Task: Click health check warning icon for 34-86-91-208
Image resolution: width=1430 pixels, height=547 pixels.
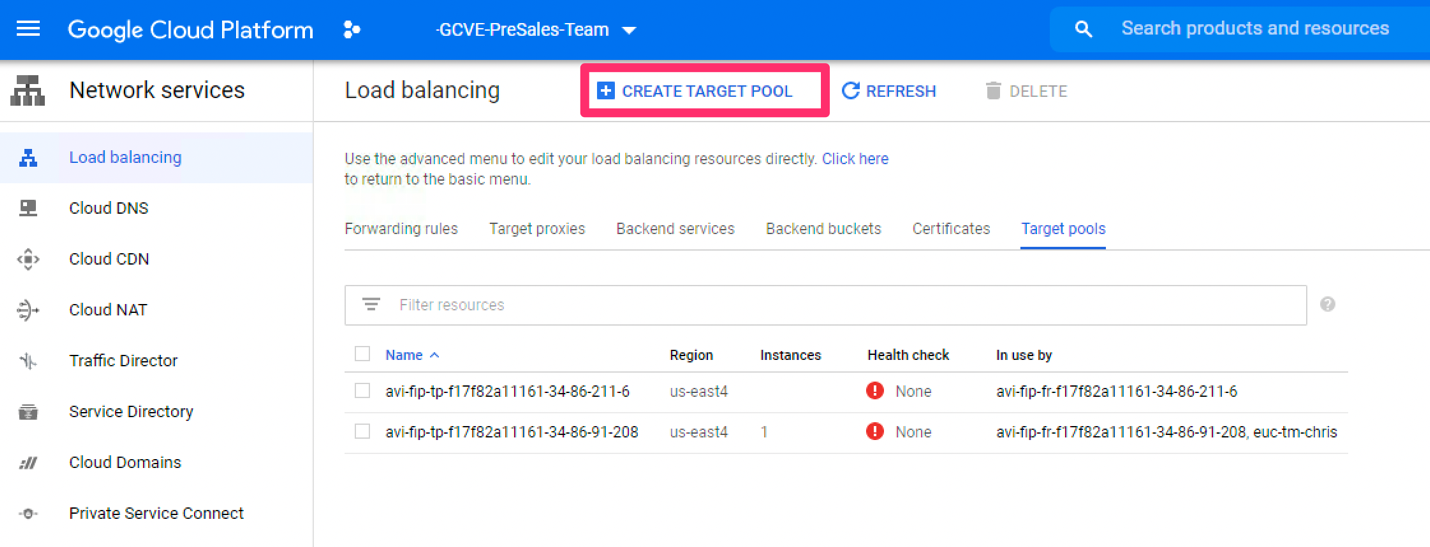Action: click(x=875, y=432)
